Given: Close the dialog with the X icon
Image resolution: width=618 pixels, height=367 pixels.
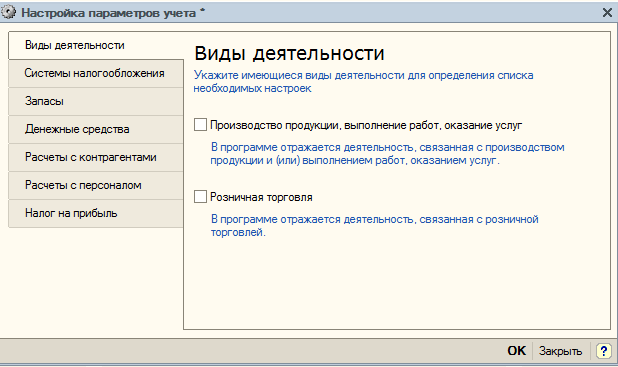Looking at the screenshot, I should (x=607, y=13).
